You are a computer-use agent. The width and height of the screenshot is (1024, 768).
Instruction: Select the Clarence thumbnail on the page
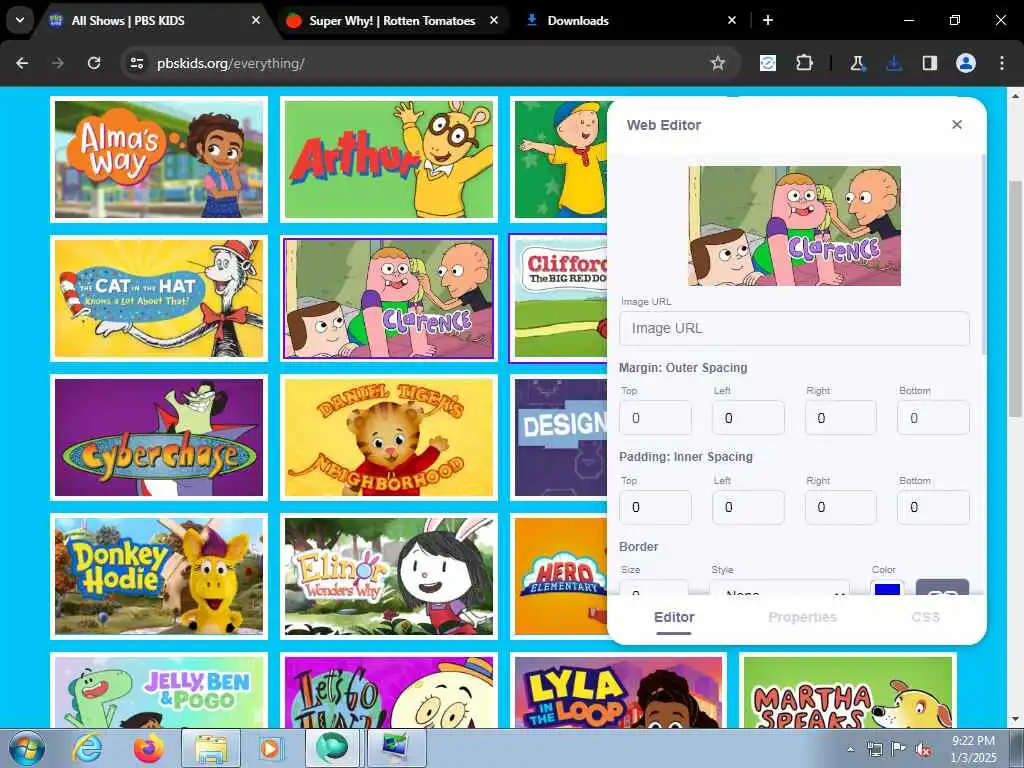pyautogui.click(x=389, y=298)
